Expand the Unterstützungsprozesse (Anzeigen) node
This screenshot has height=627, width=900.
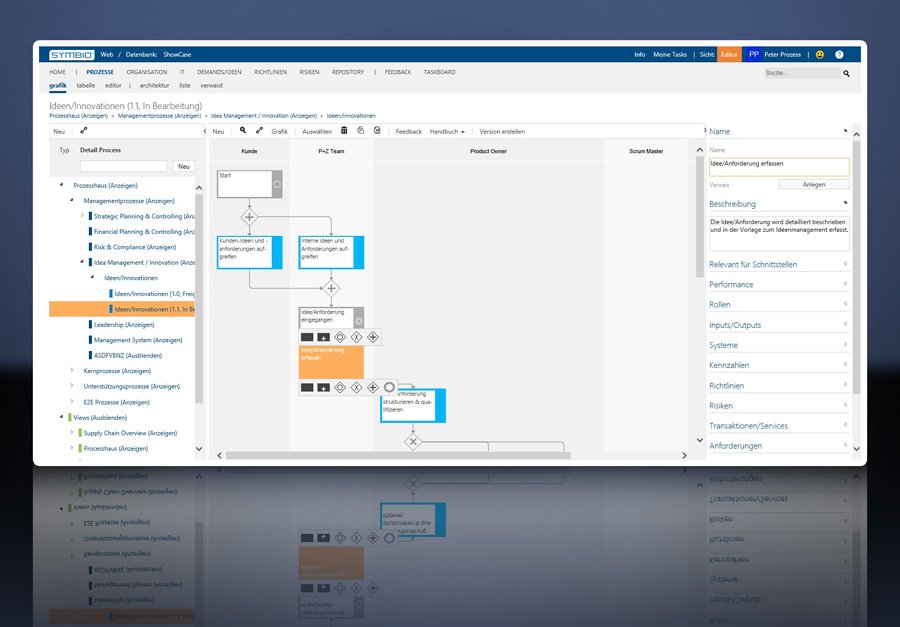click(x=72, y=386)
